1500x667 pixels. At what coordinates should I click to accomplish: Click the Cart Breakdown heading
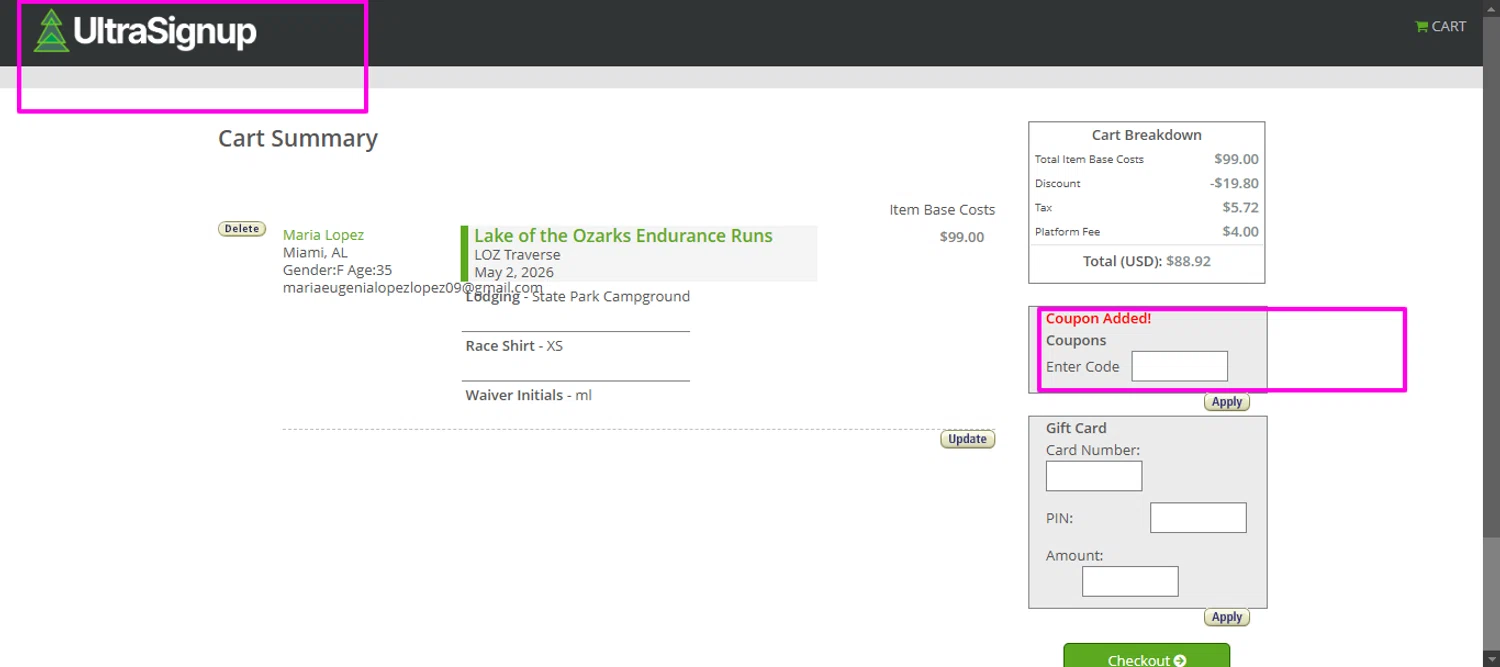click(x=1146, y=135)
